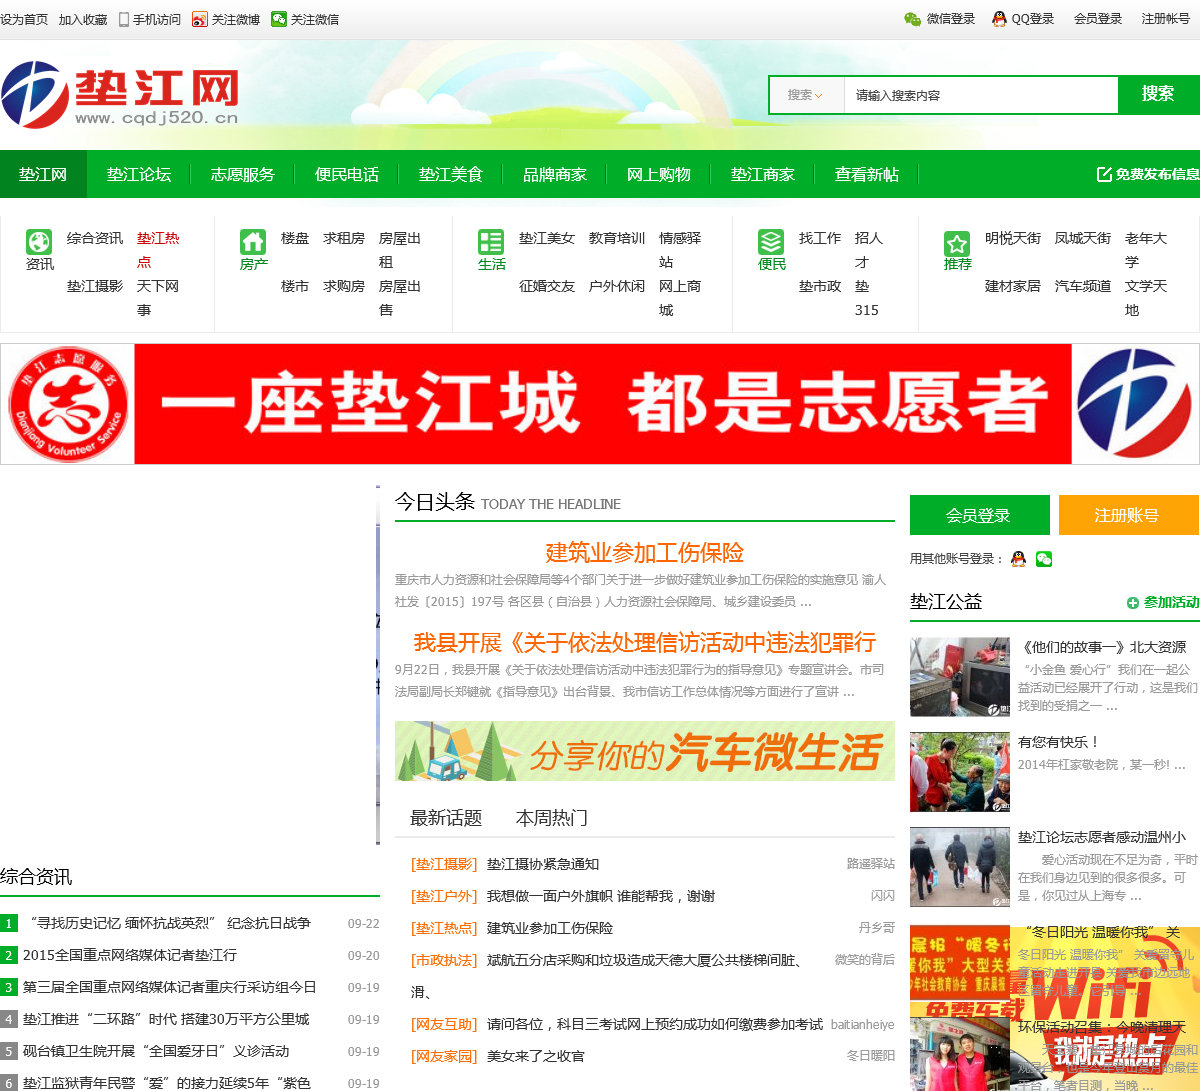The width and height of the screenshot is (1200, 1091).
Task: Click the WeChat login icon in top bar
Action: tap(912, 19)
